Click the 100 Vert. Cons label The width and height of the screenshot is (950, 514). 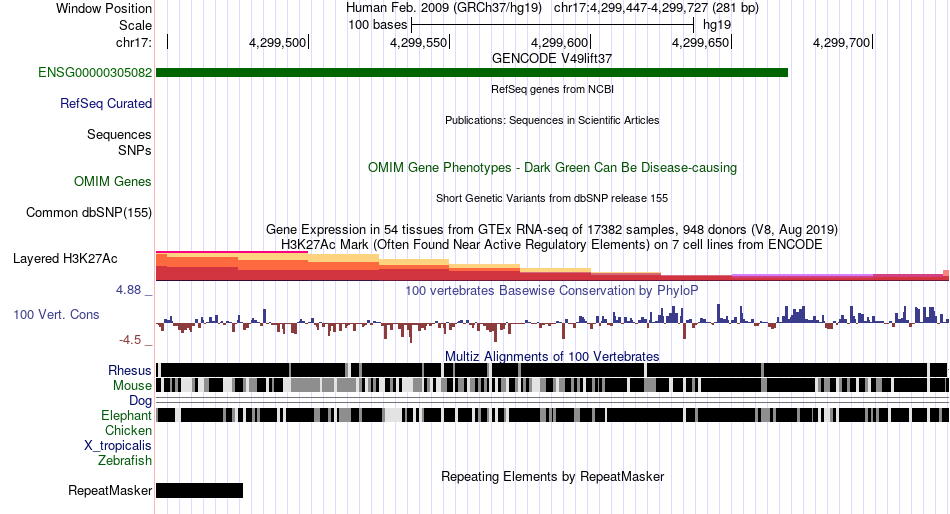(x=56, y=315)
